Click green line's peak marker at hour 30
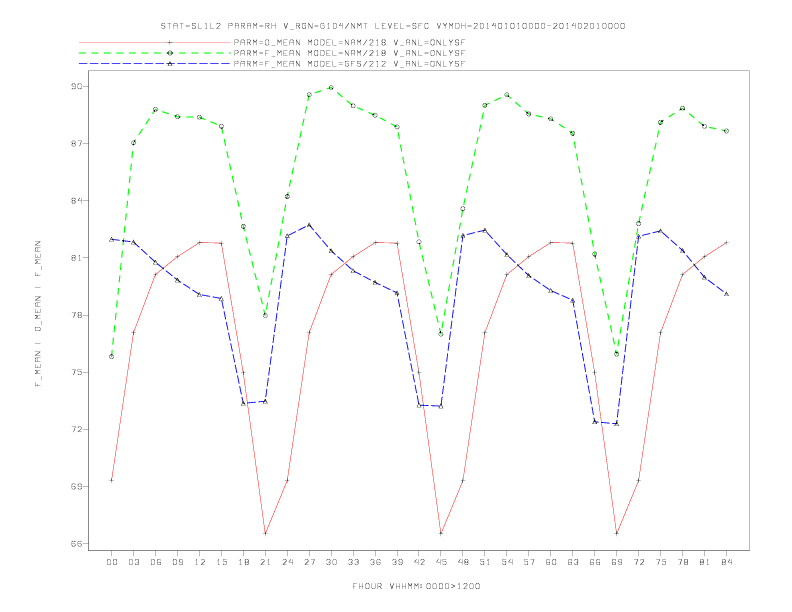Screen dimensions: 792x612 [x=331, y=87]
